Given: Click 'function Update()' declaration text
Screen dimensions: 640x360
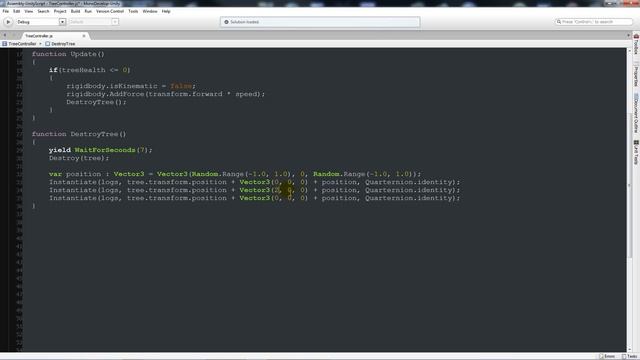Looking at the screenshot, I should (x=68, y=54).
